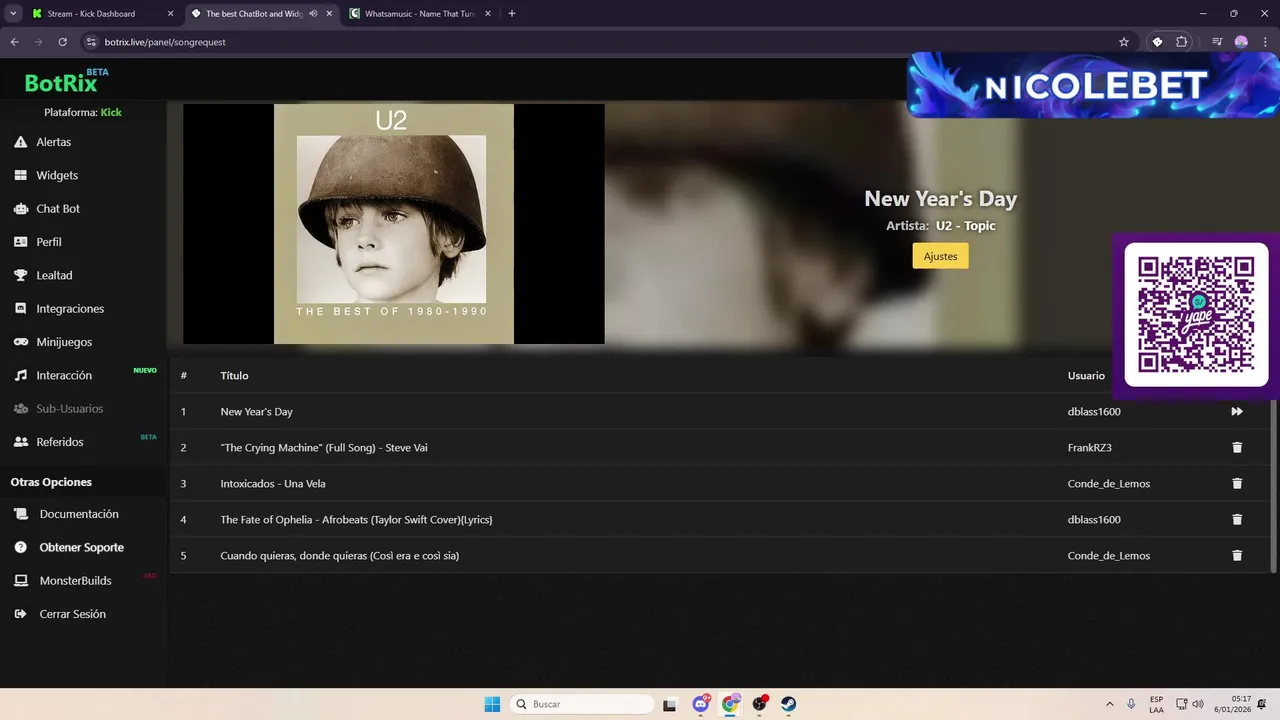1280x720 pixels.
Task: Open a new browser tab
Action: [x=512, y=14]
